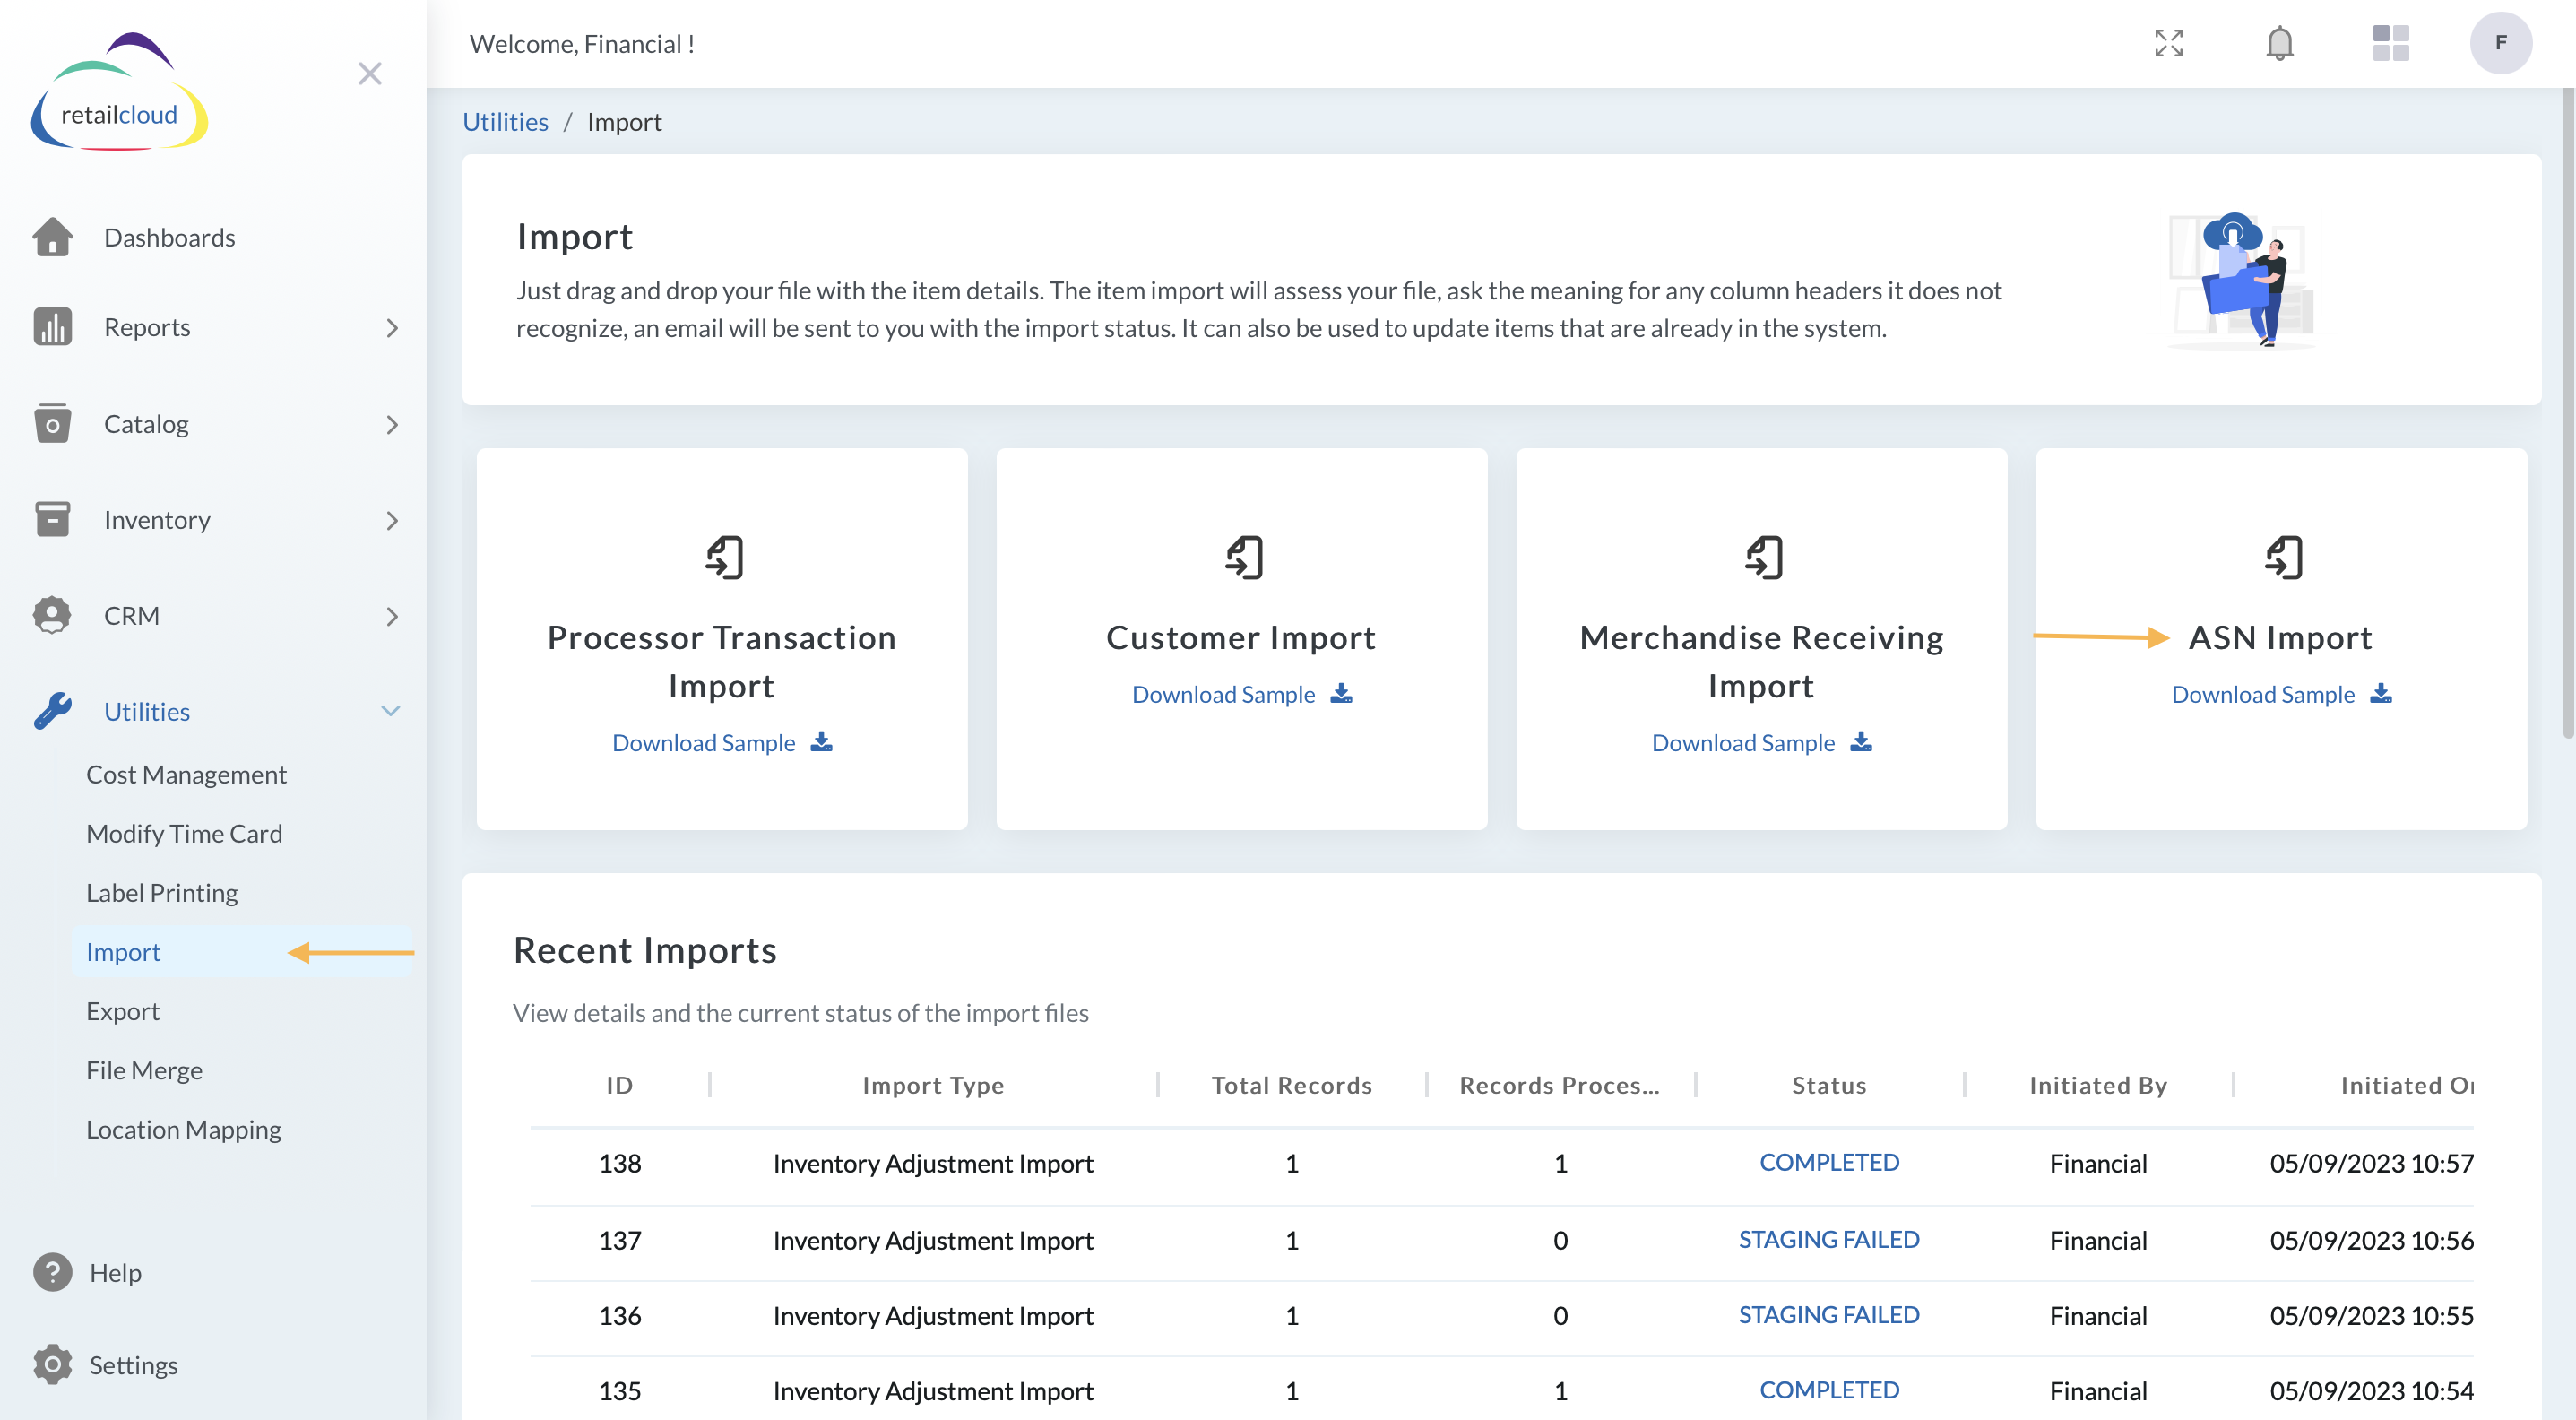
Task: Close the sidebar with the X icon
Action: 370,73
